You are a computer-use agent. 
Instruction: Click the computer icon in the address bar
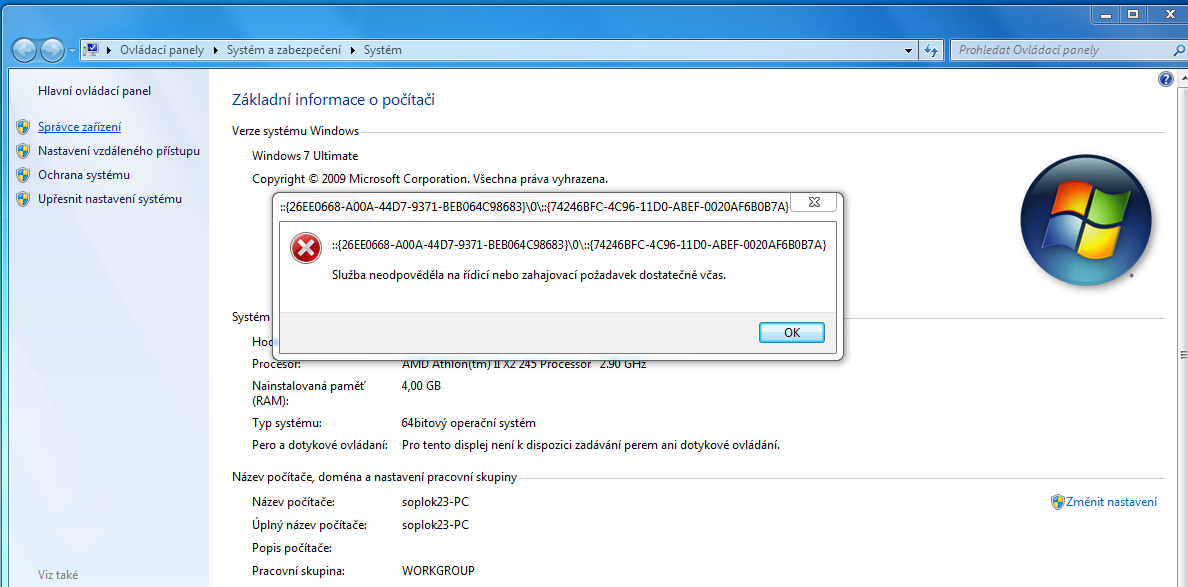[91, 50]
